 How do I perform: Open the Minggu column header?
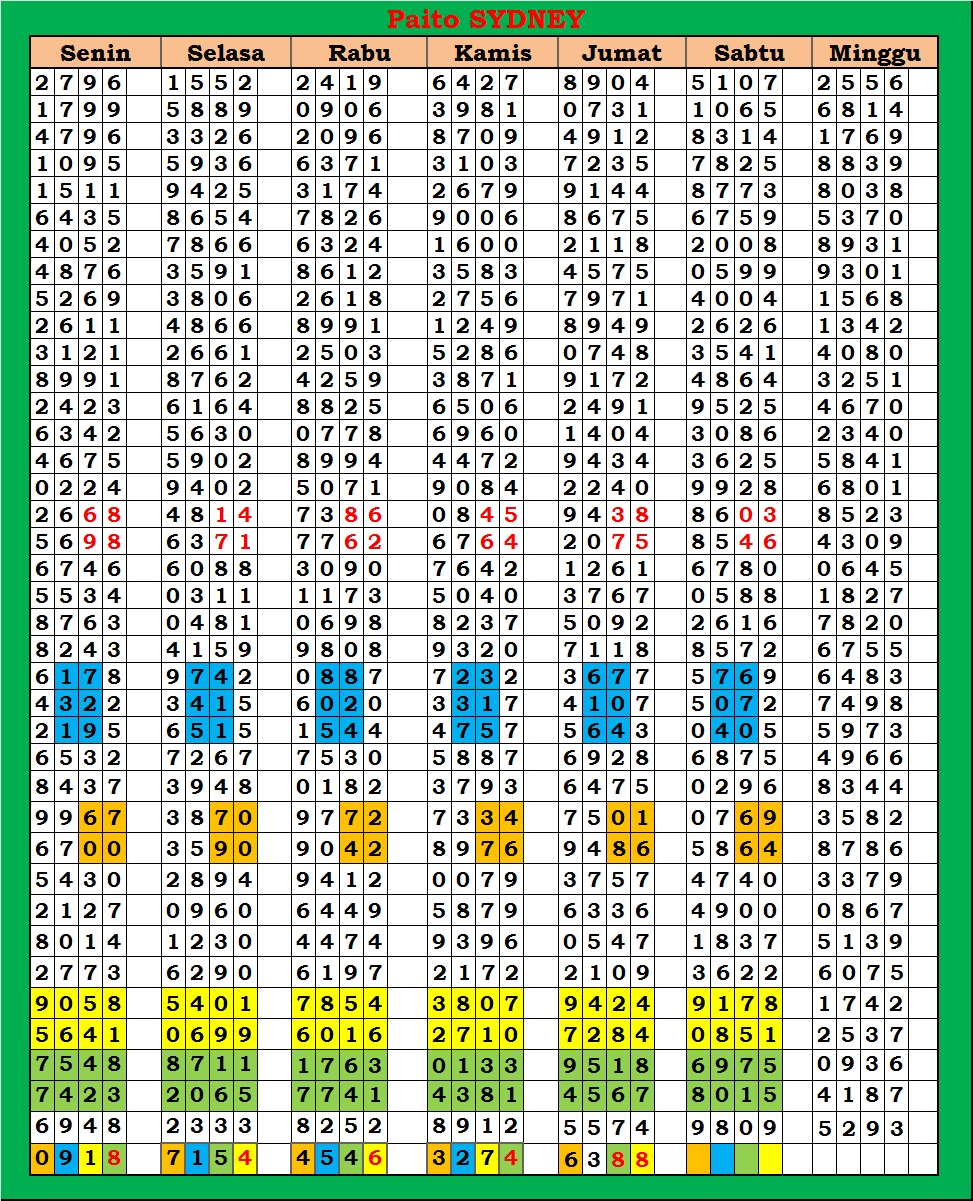[x=875, y=53]
